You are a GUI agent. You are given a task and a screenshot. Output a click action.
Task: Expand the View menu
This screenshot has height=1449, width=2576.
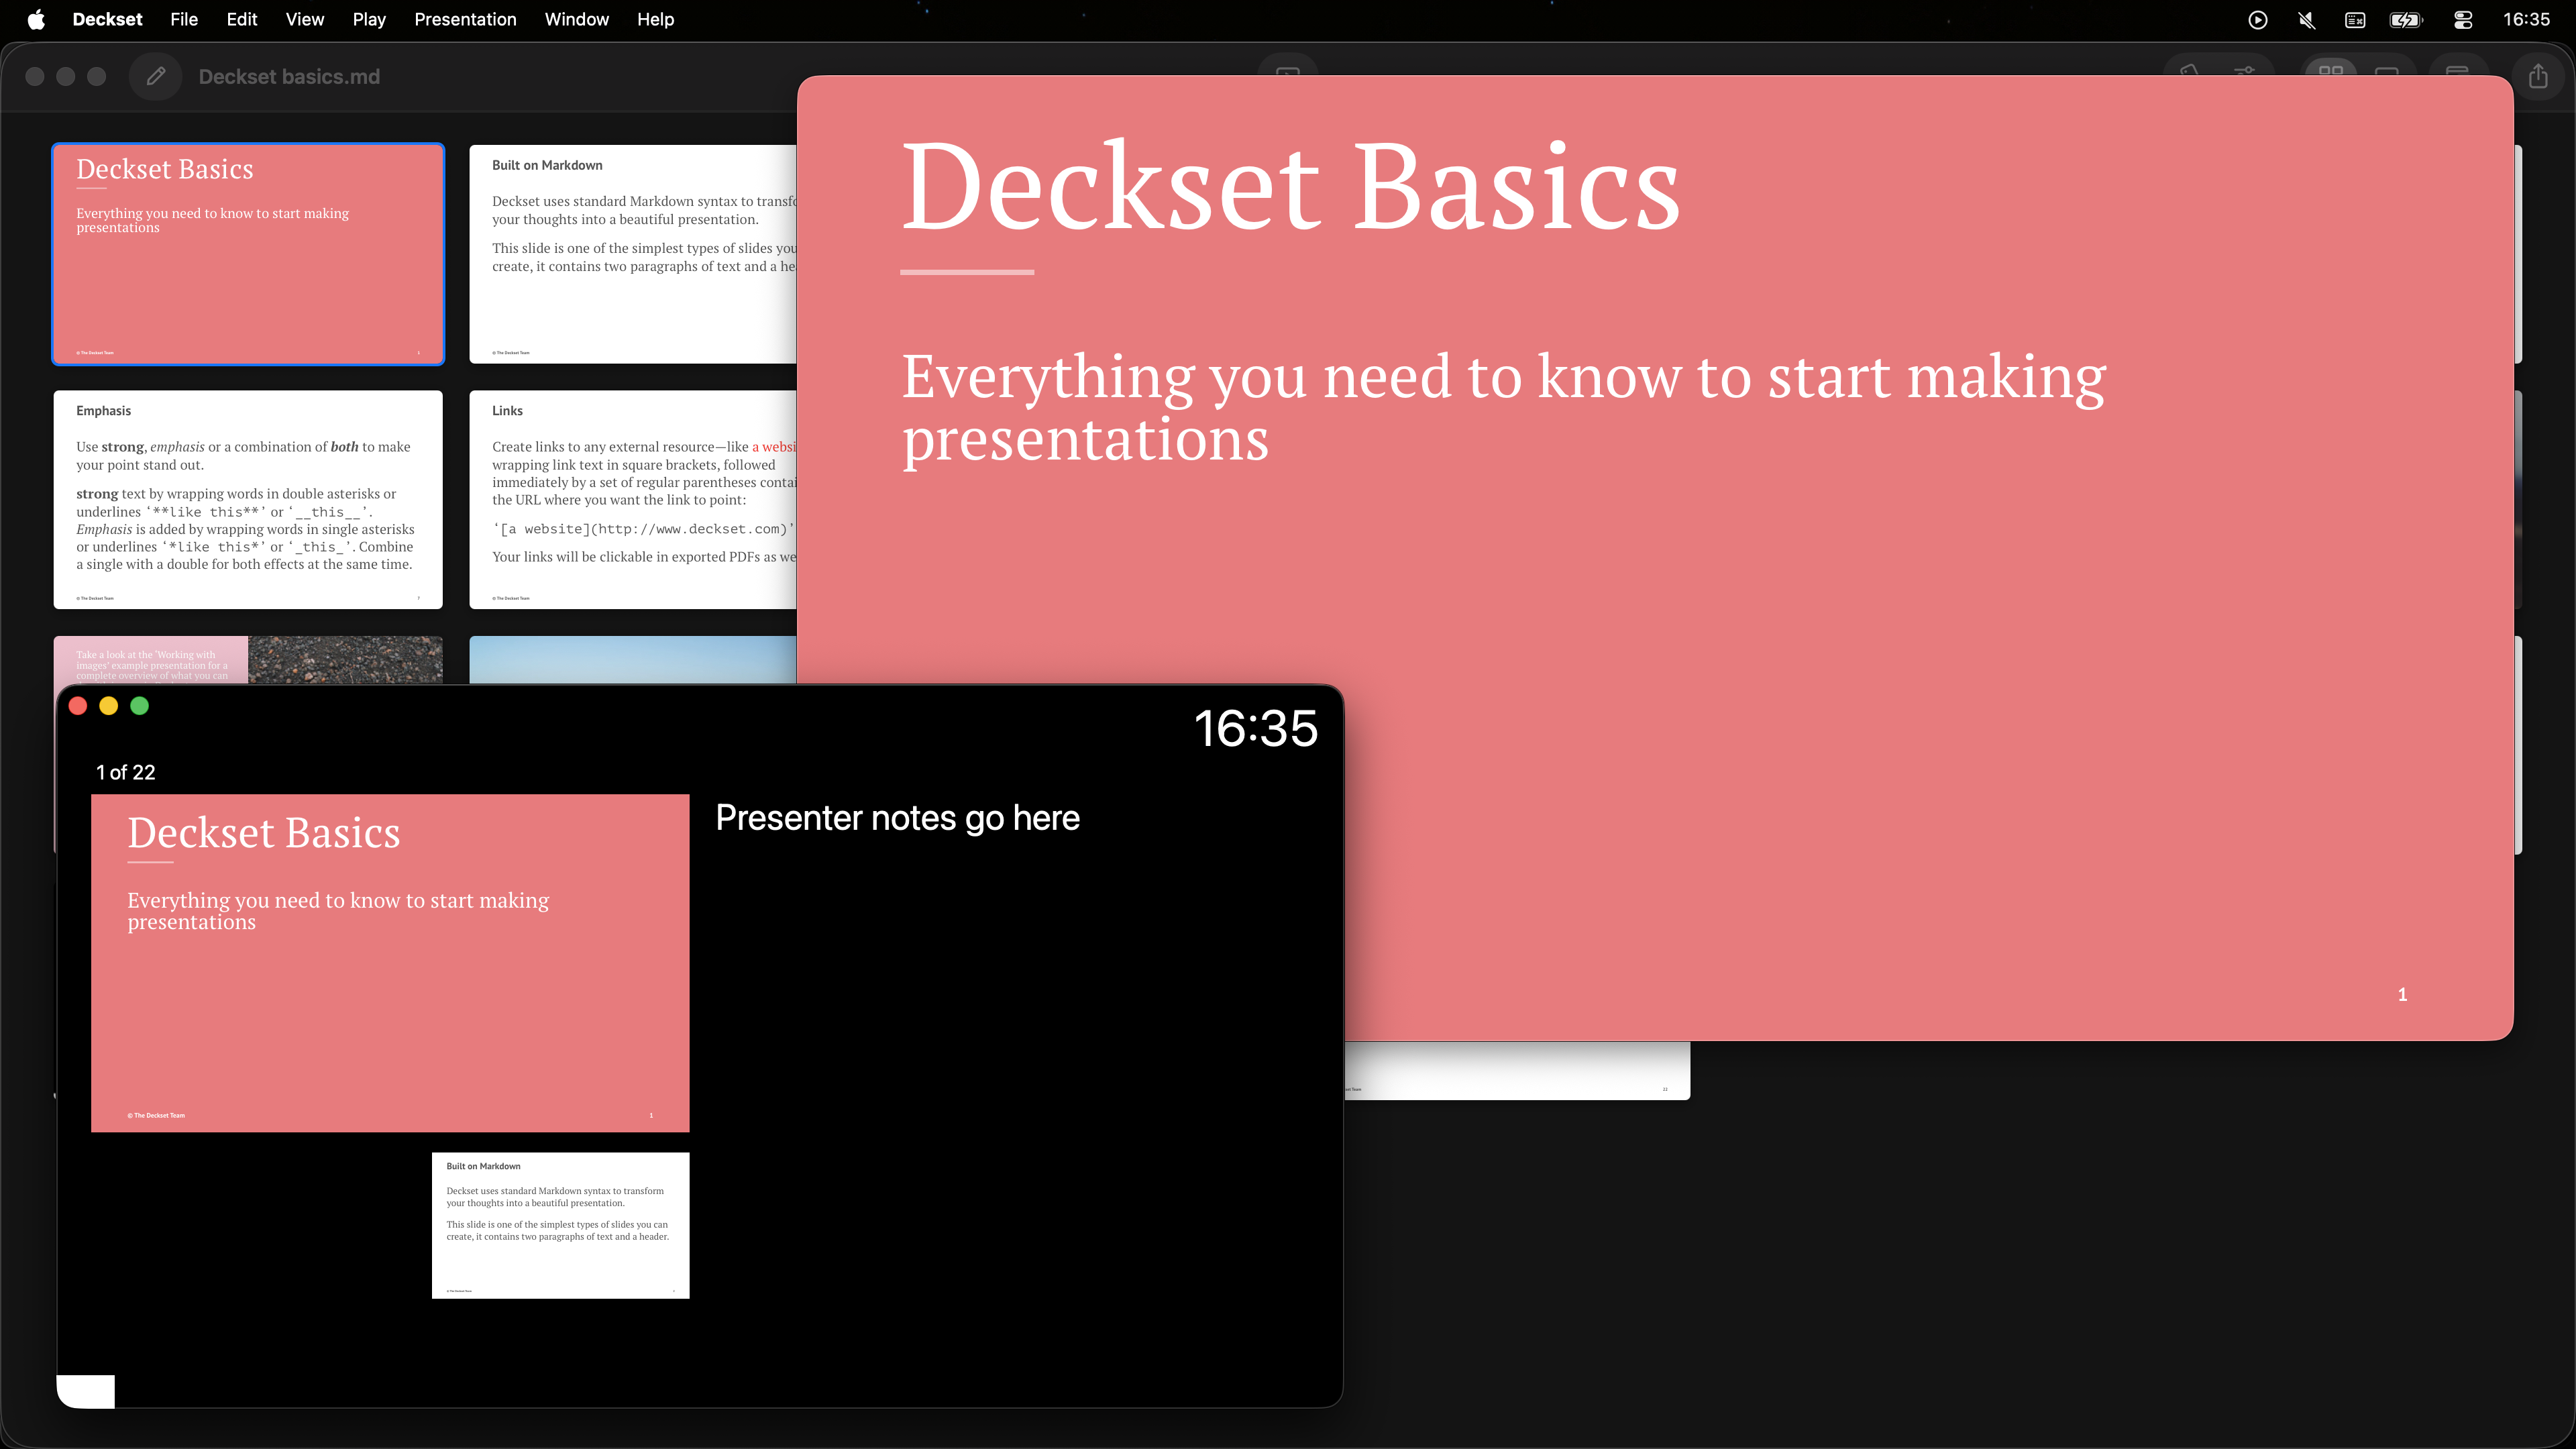pyautogui.click(x=304, y=20)
